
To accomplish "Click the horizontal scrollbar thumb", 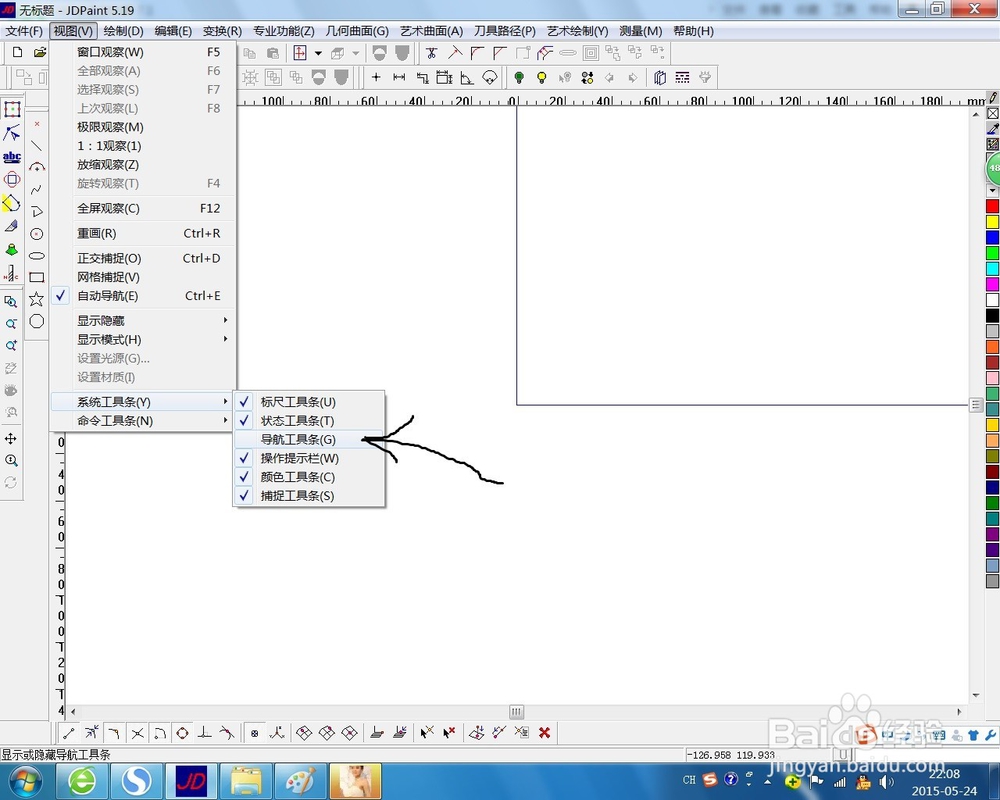I will coord(517,711).
